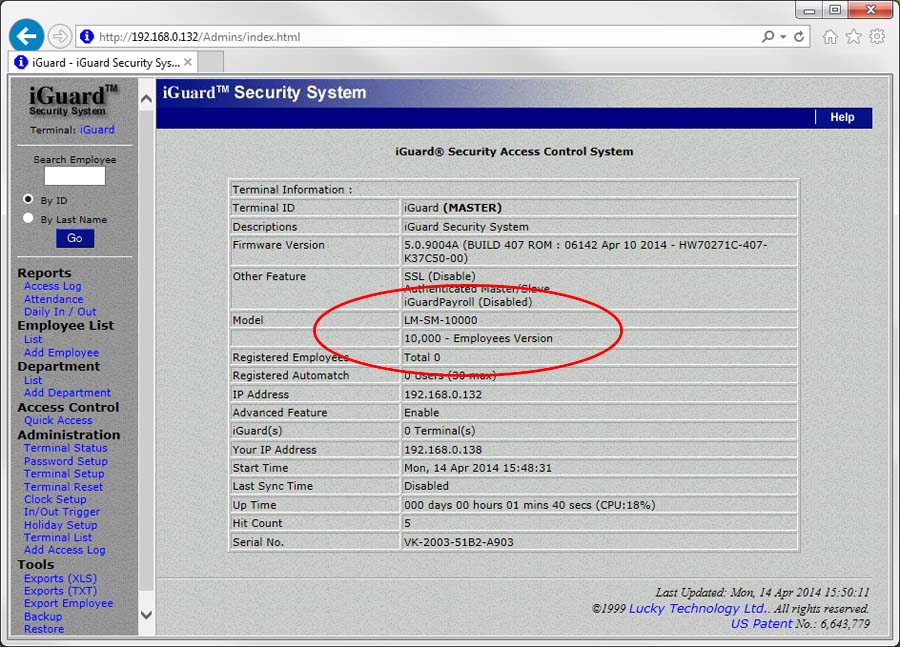
Task: Click the Add Employee link
Action: (61, 352)
